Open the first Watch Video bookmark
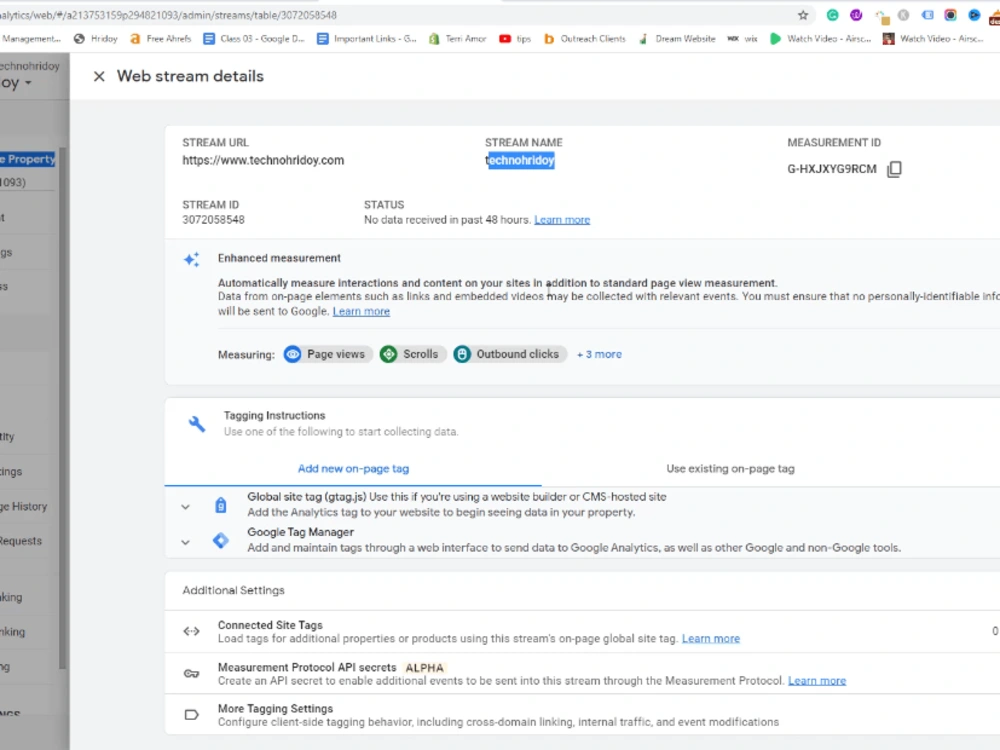 click(820, 39)
